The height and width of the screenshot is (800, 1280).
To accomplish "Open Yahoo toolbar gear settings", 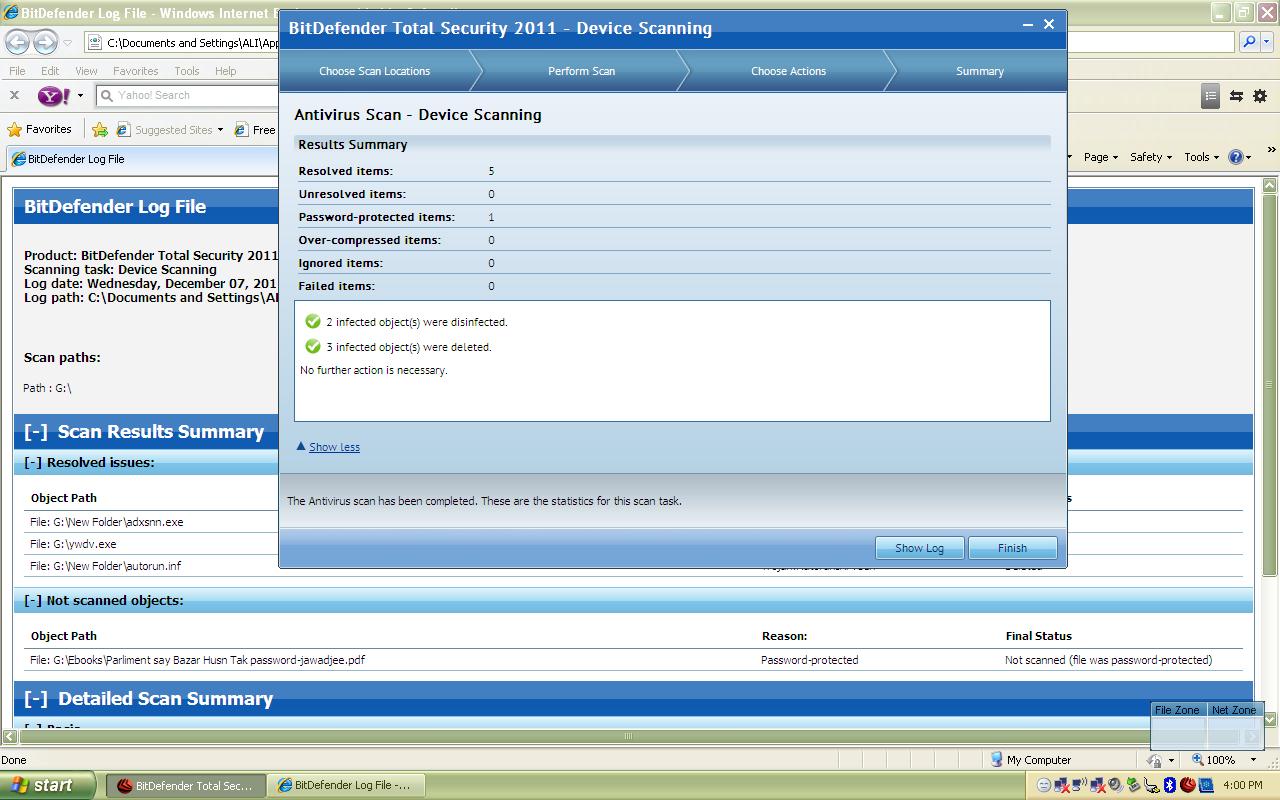I will tap(1261, 96).
